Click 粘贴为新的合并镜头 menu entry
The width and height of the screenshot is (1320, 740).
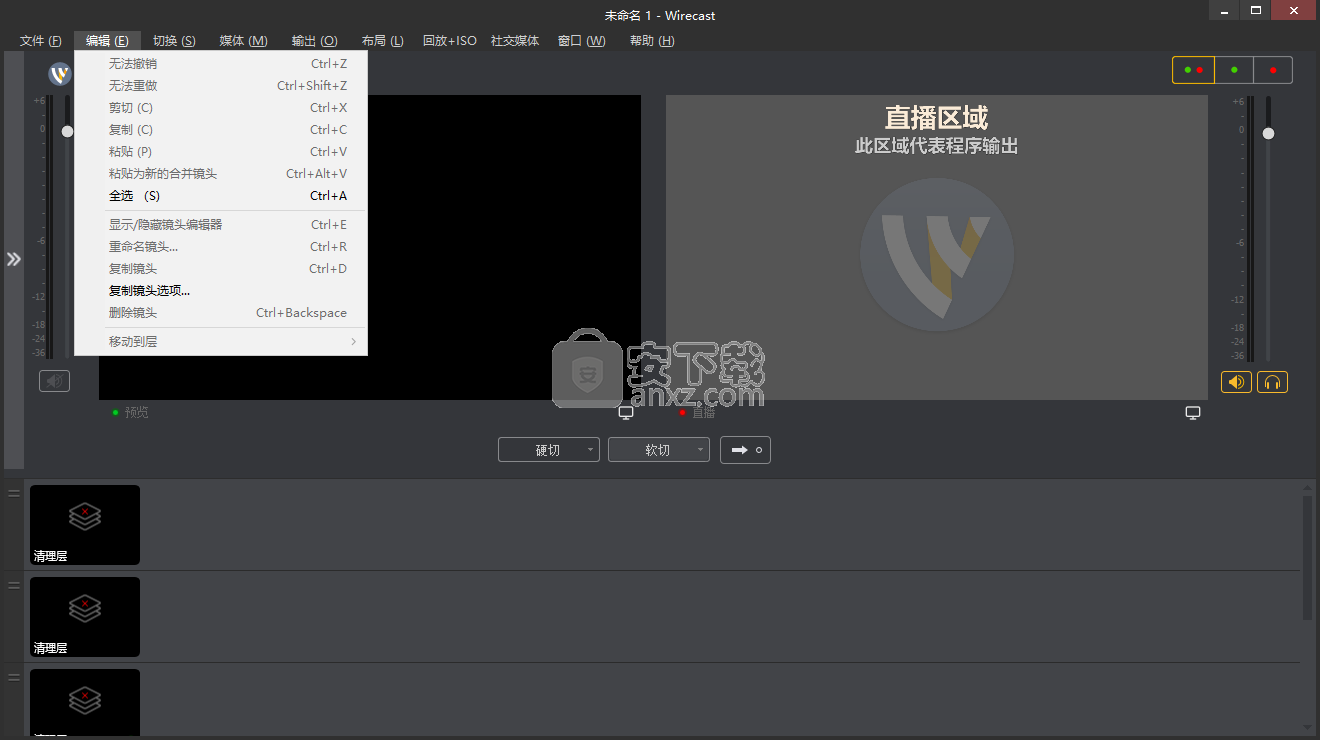pos(221,174)
